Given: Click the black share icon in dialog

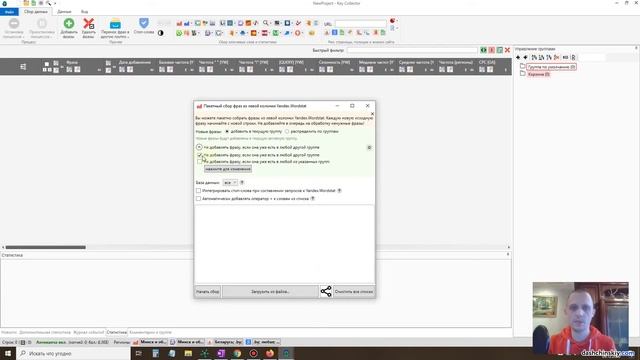Looking at the screenshot, I should 326,291.
